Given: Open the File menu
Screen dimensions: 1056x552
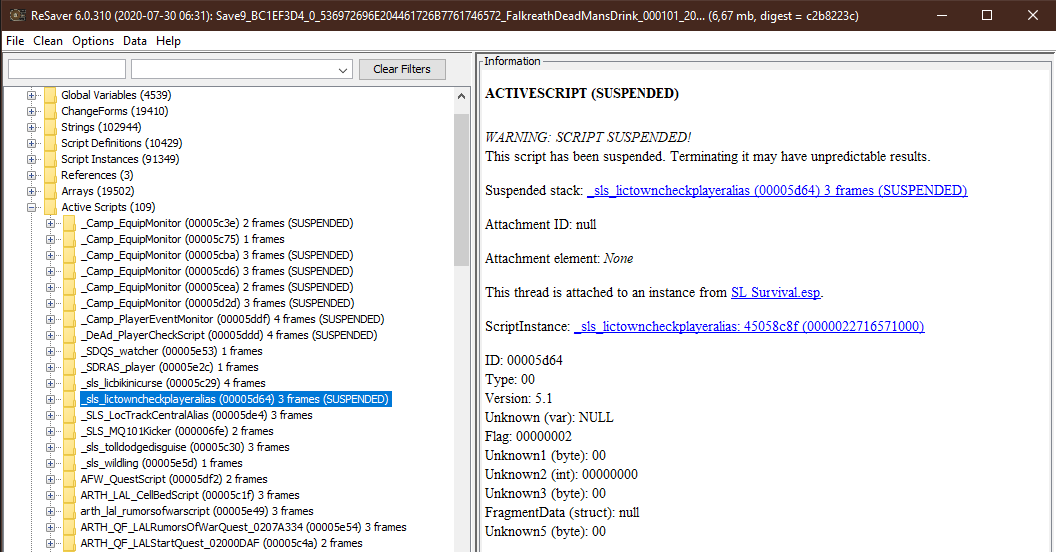Looking at the screenshot, I should coord(15,41).
